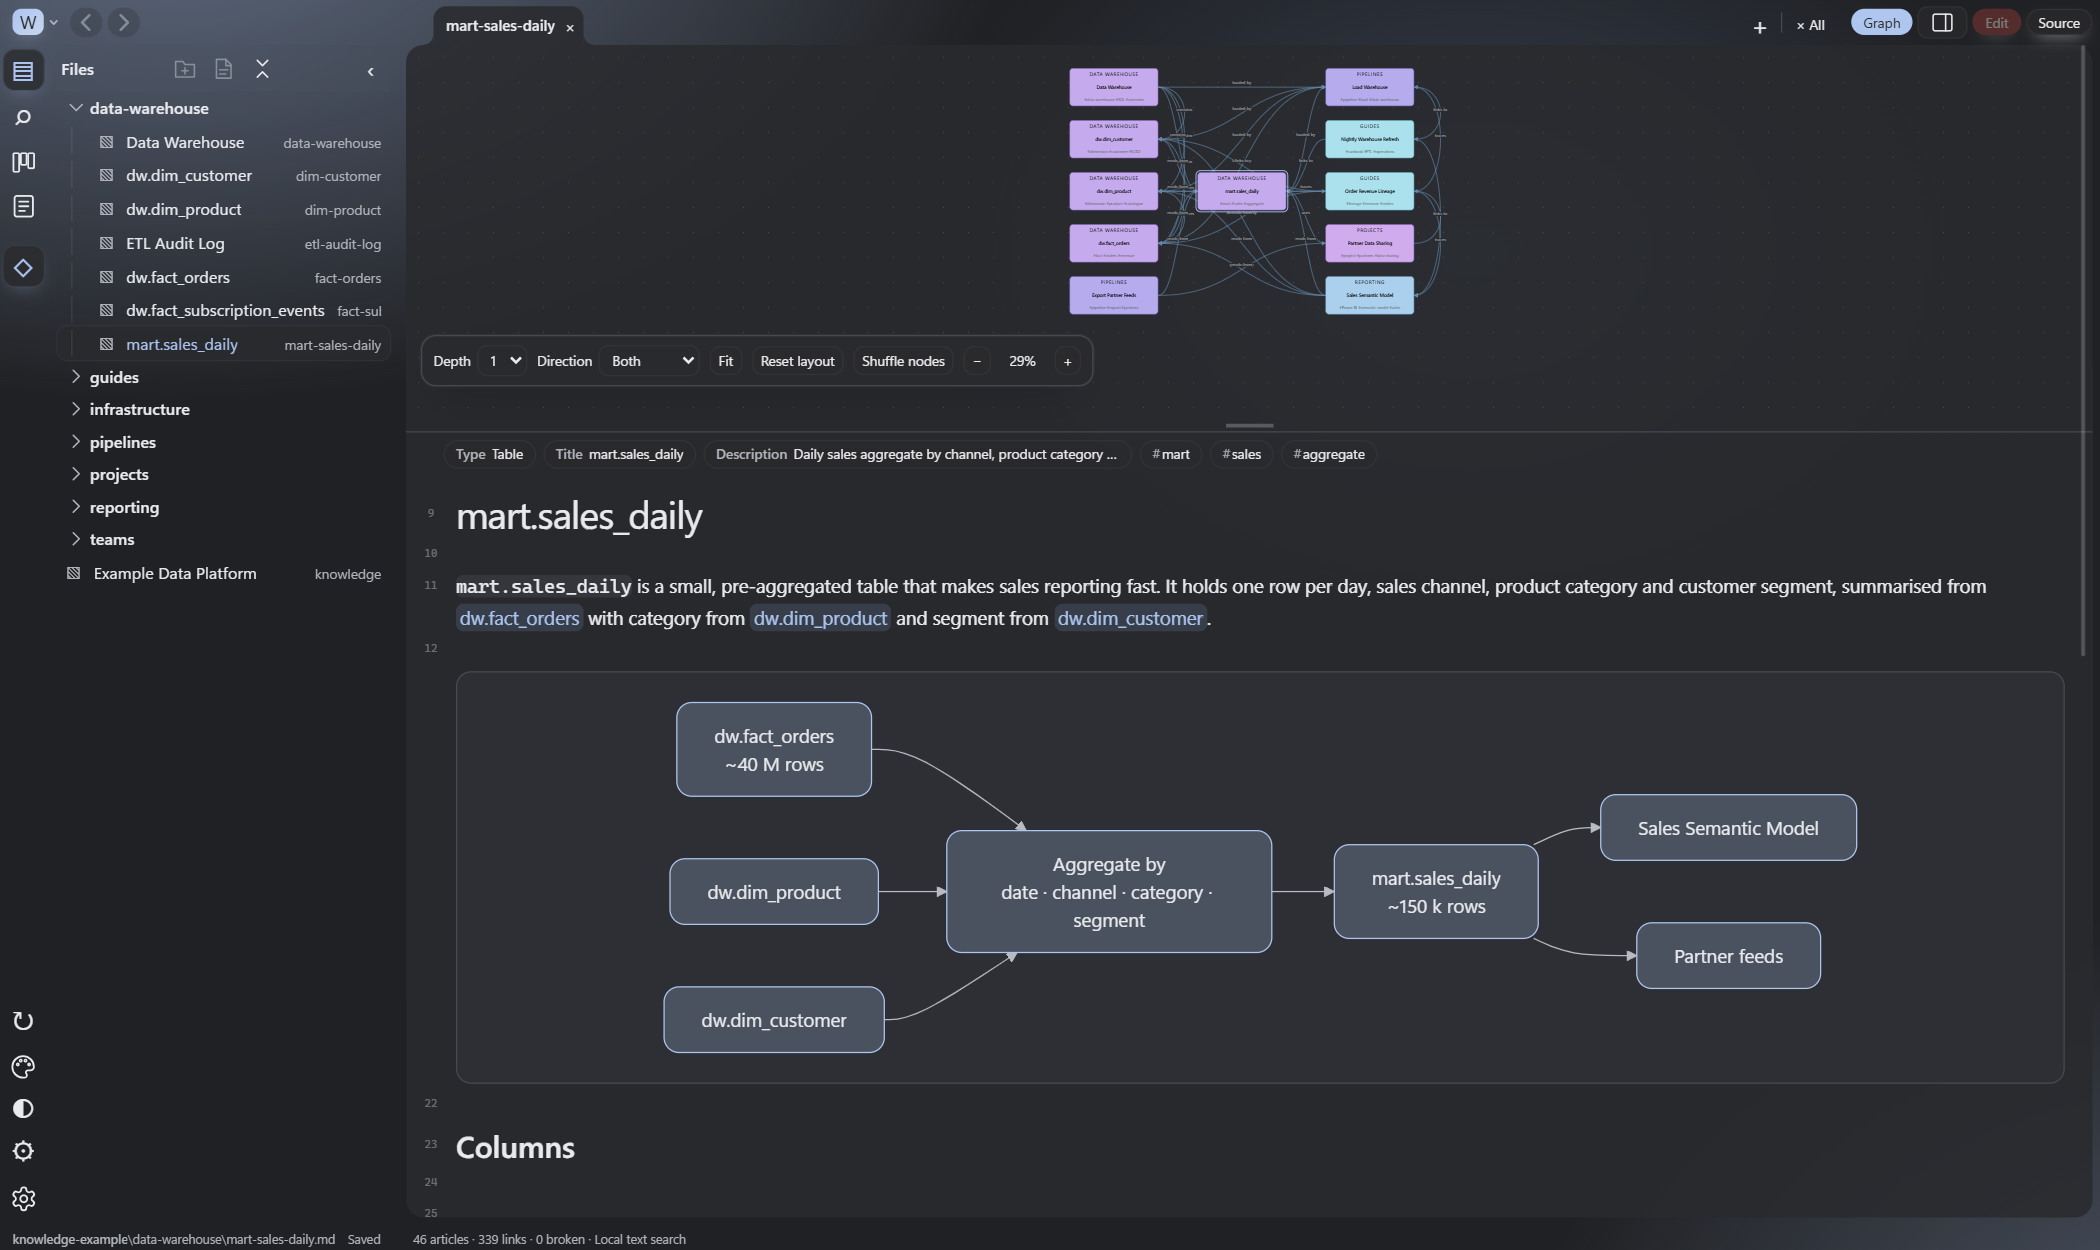The image size is (2100, 1250).
Task: Zoom out graph with minus button
Action: click(977, 361)
